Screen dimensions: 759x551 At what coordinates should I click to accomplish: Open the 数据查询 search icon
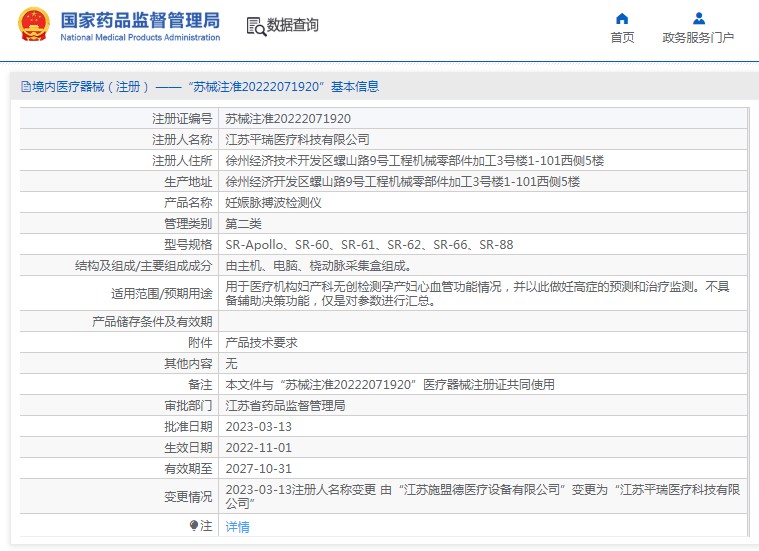256,27
